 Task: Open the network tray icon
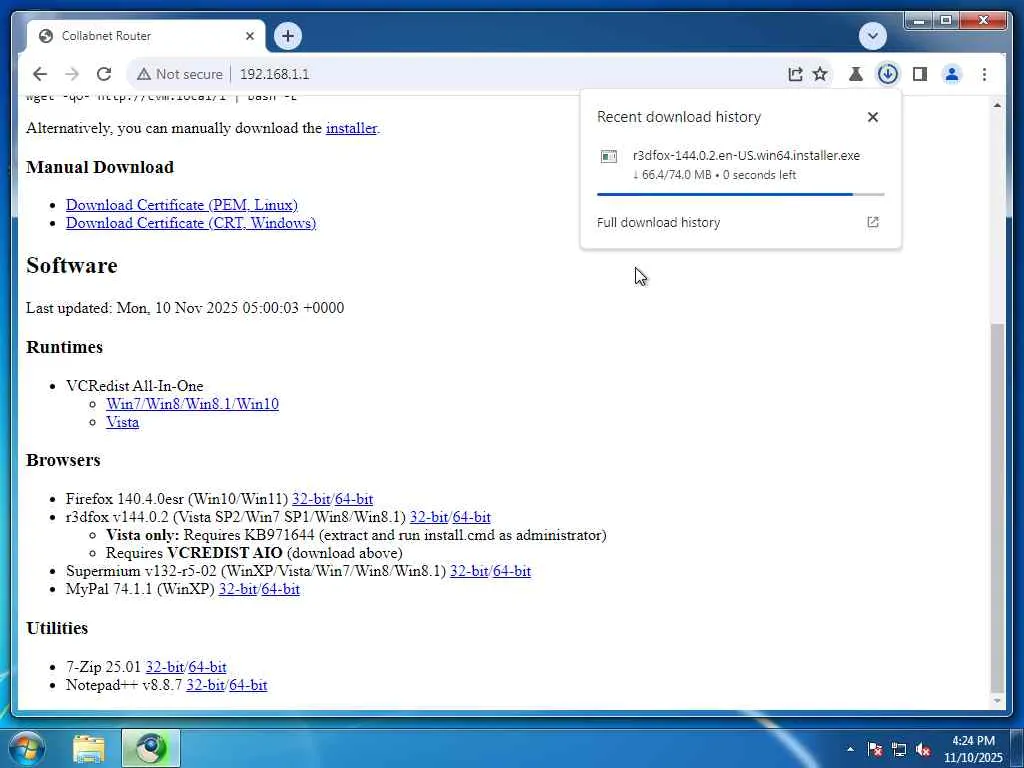[899, 750]
